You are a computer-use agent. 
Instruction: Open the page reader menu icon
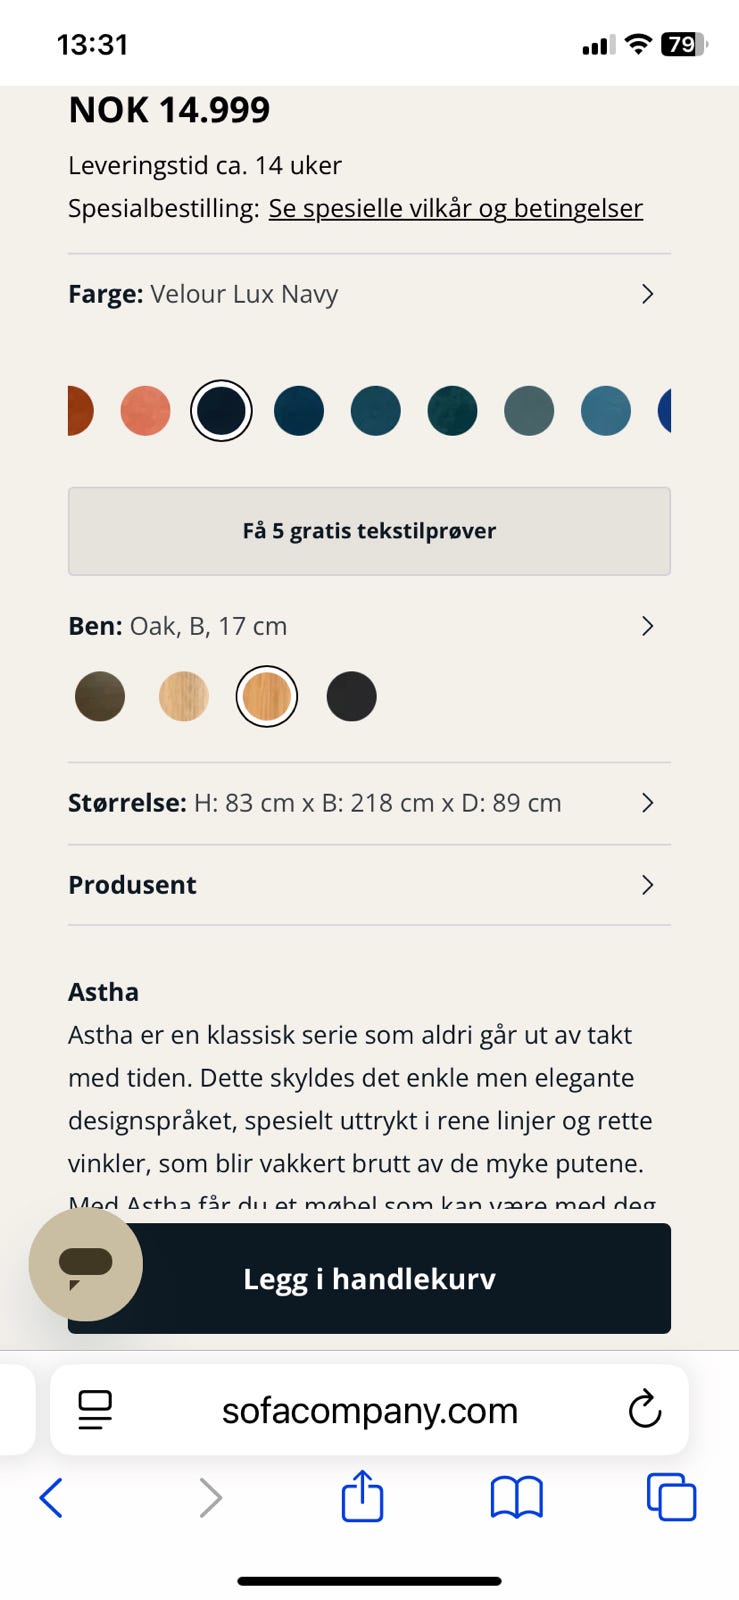click(95, 1410)
